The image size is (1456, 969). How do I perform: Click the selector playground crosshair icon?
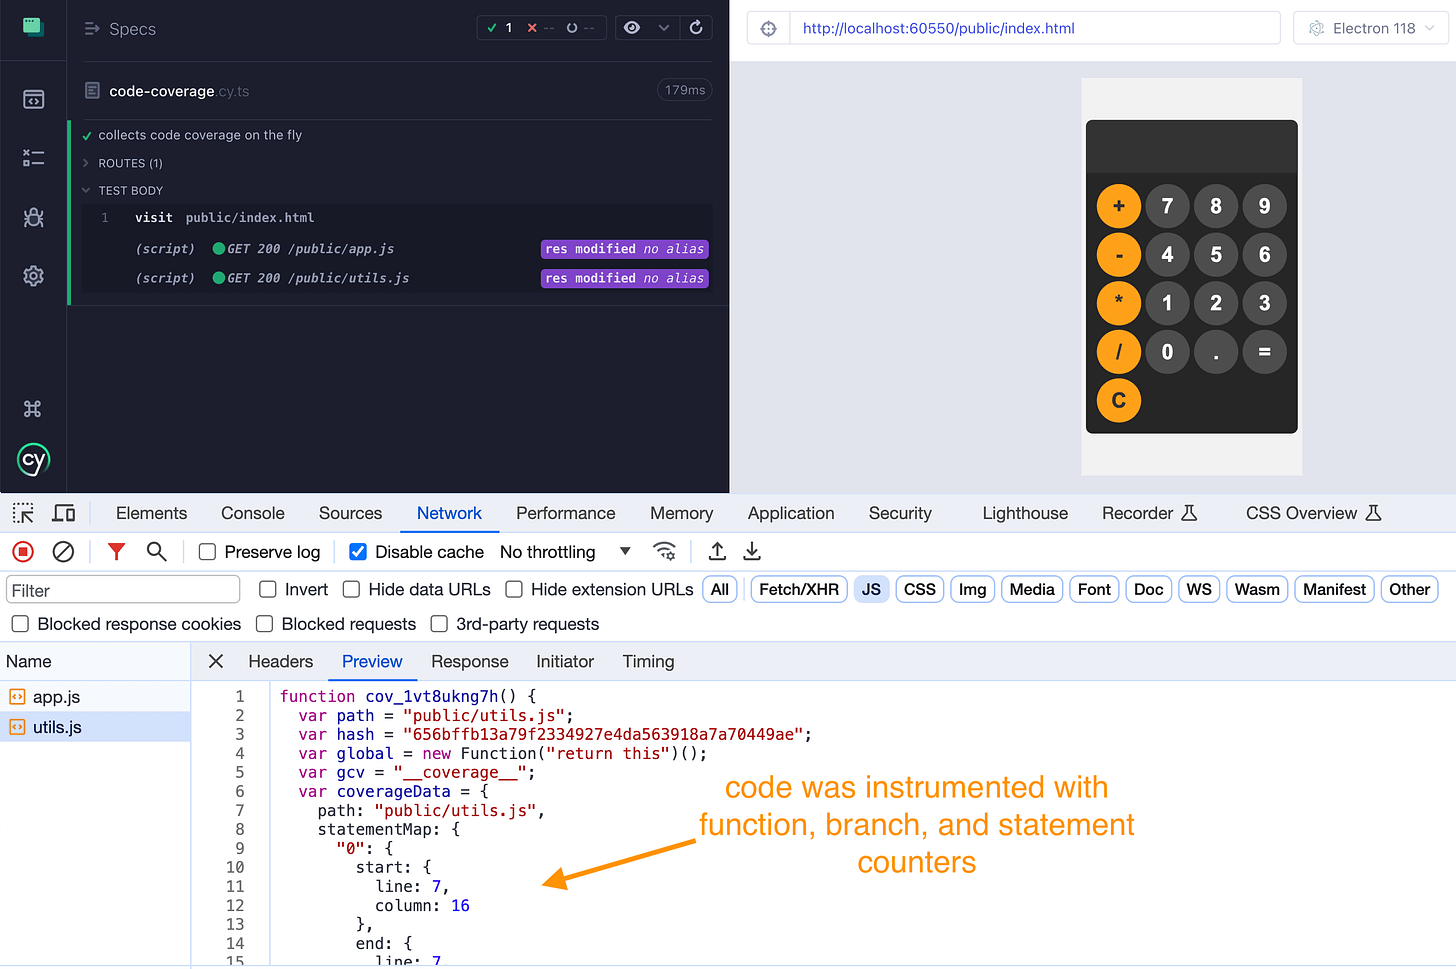[x=768, y=28]
